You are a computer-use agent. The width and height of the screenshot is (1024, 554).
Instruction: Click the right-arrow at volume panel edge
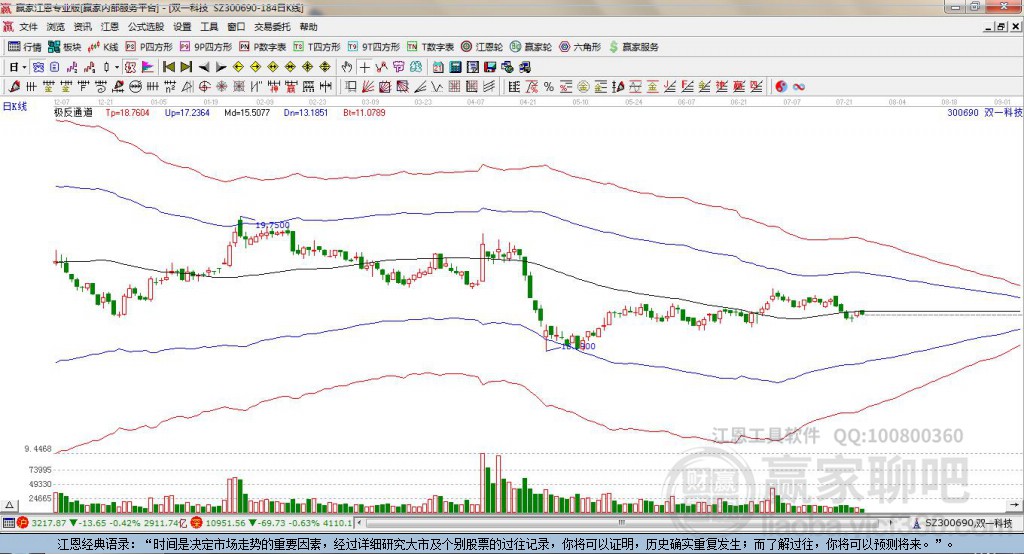point(1014,504)
